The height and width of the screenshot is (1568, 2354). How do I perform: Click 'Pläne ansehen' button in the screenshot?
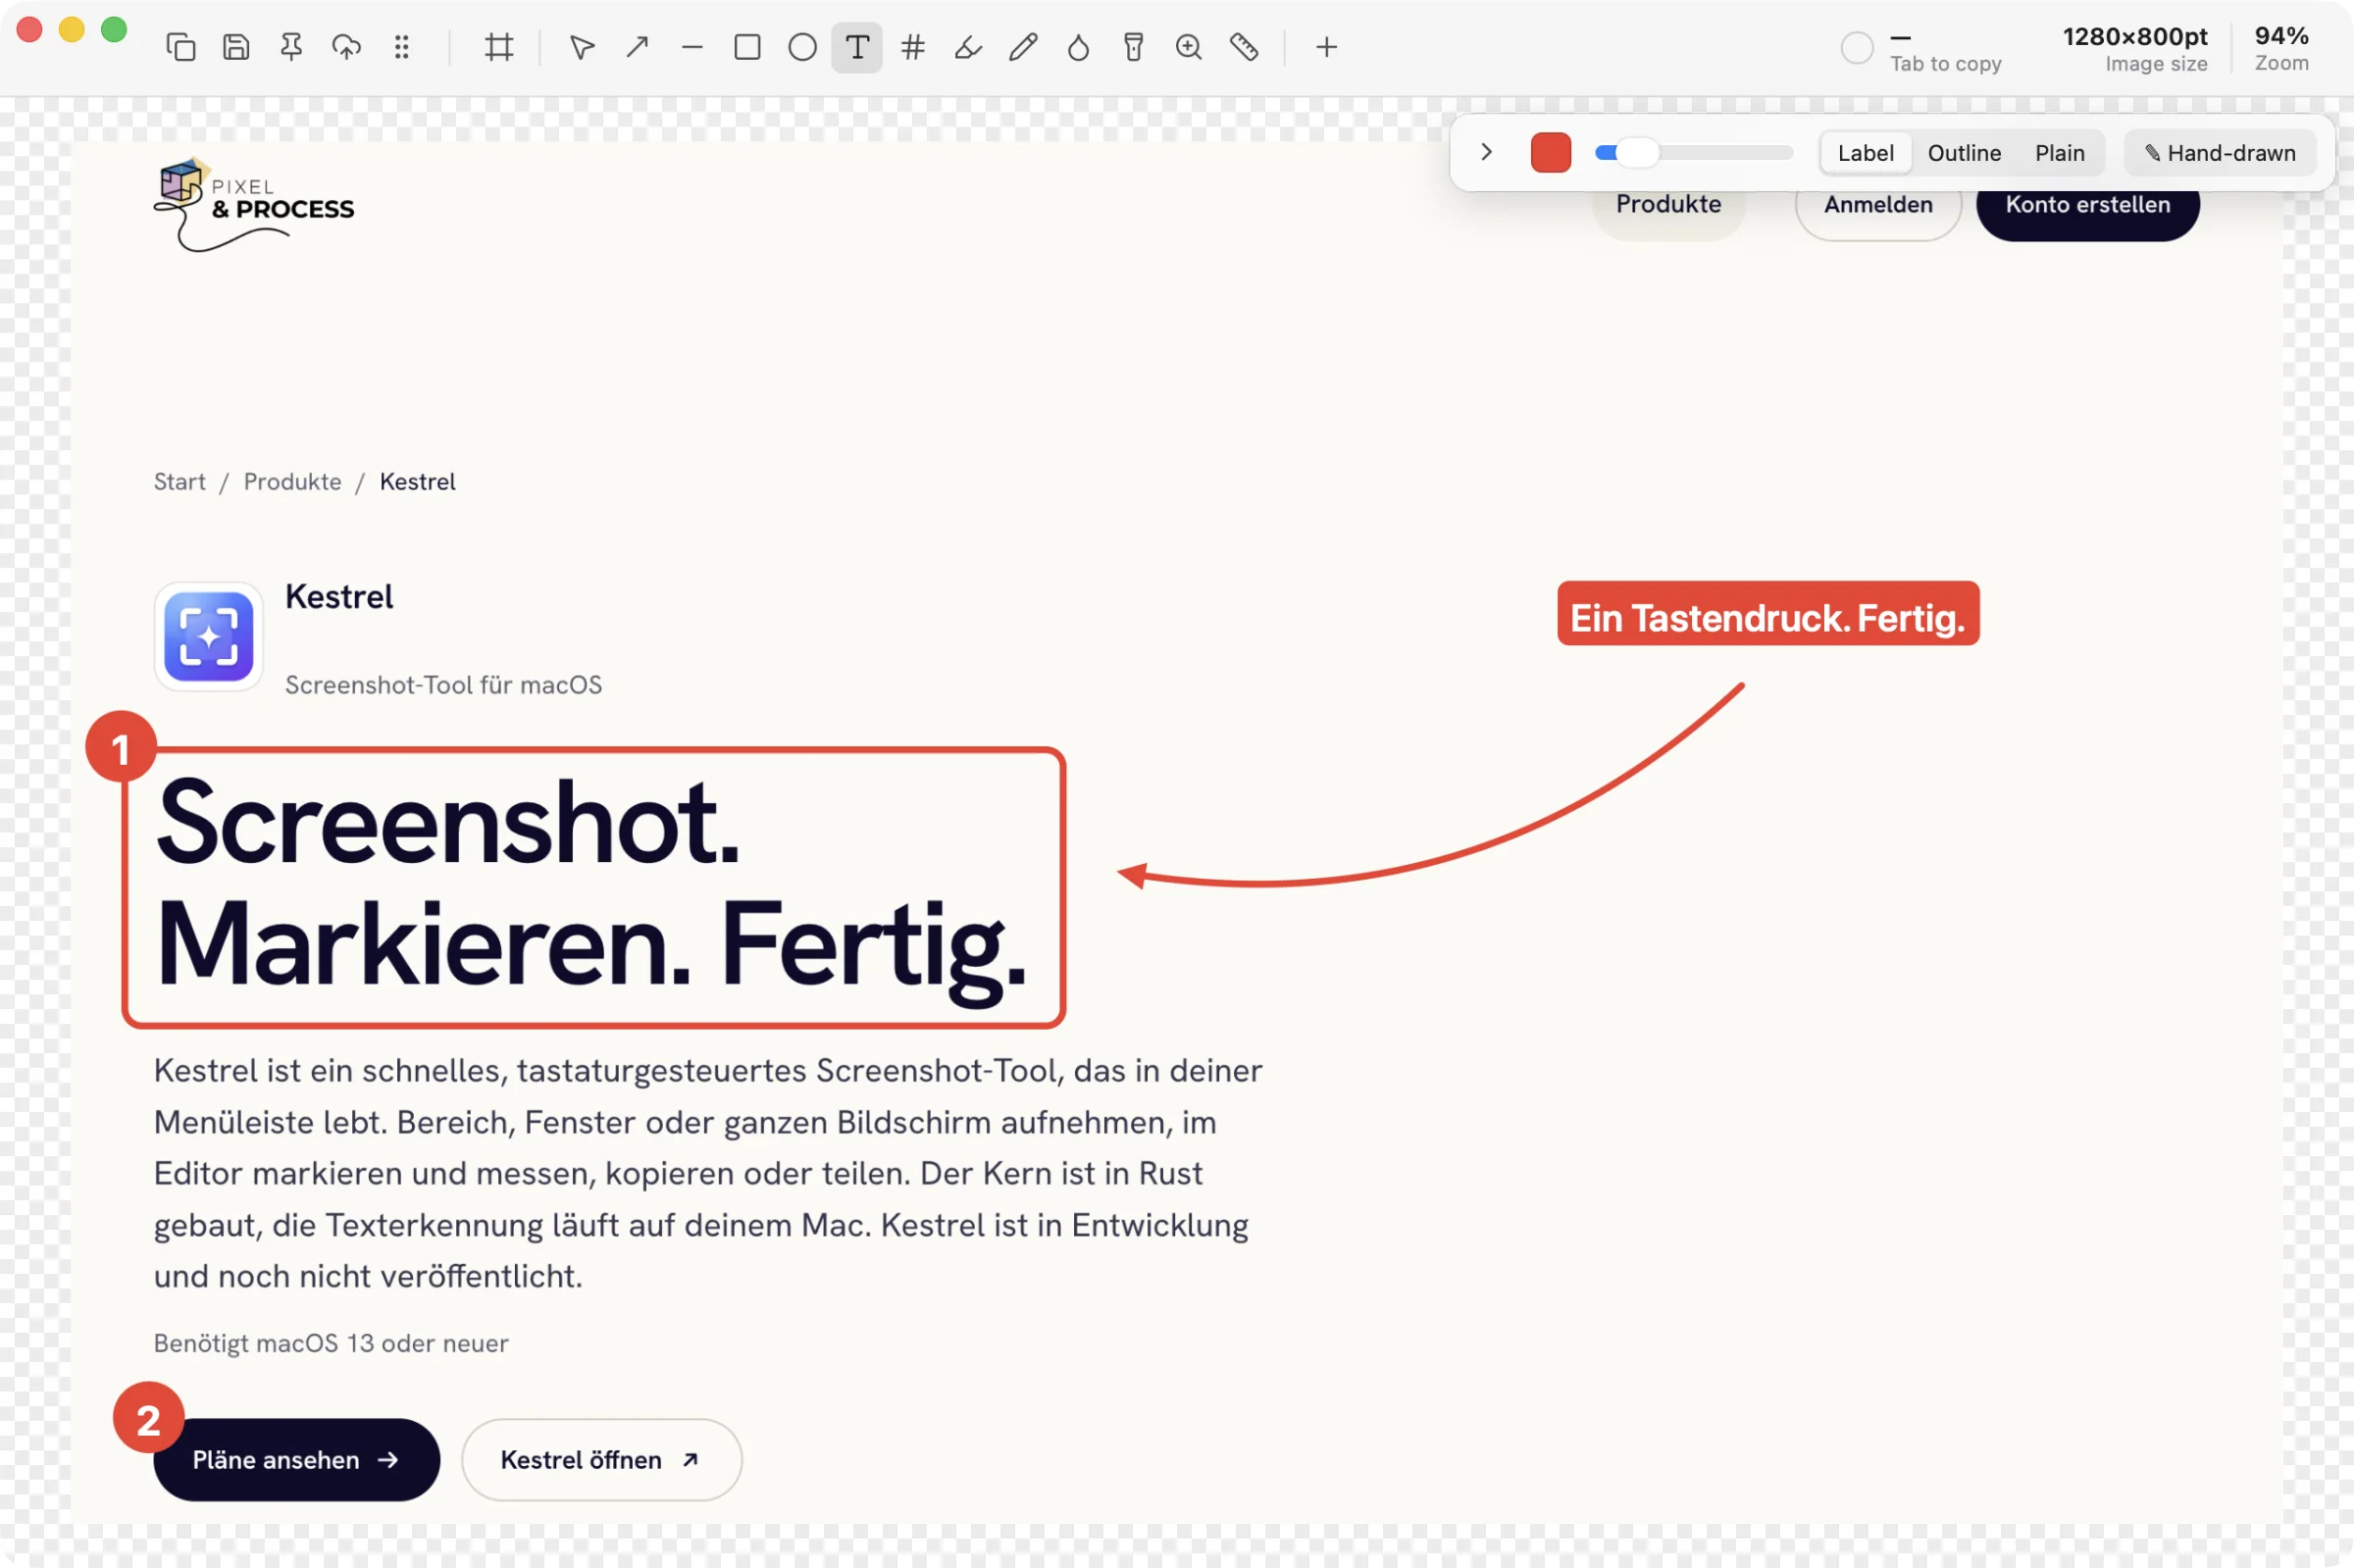(296, 1459)
